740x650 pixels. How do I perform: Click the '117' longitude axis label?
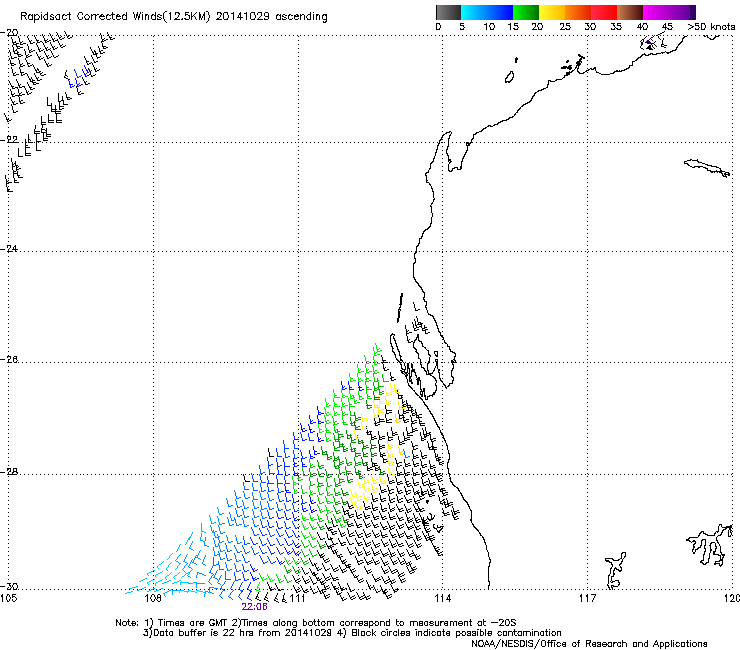tap(587, 599)
